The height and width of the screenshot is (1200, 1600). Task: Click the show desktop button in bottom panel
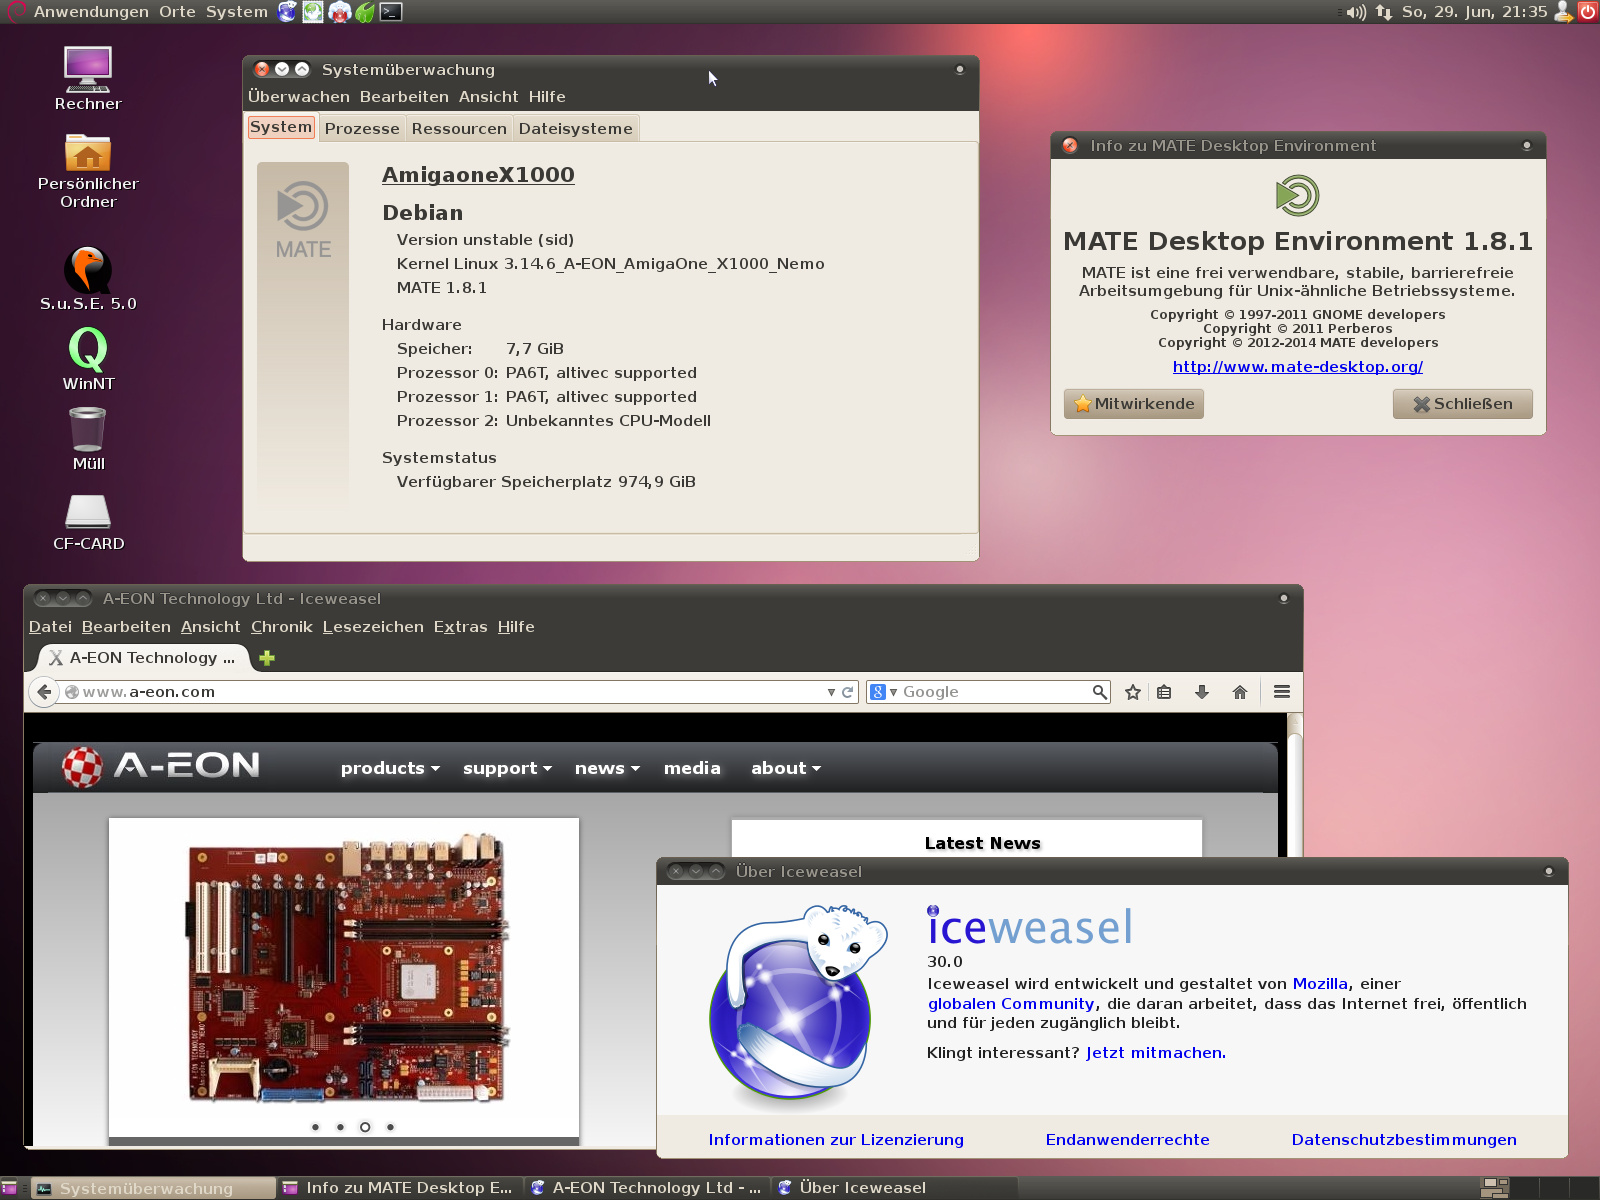10,1188
